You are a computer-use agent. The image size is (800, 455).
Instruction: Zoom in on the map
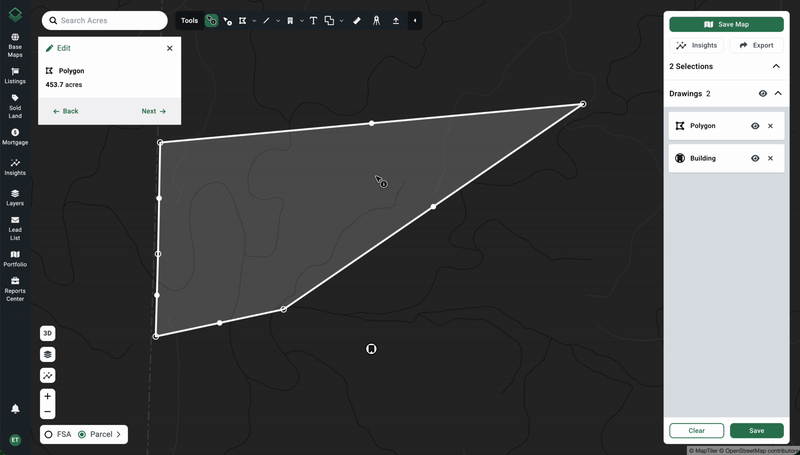point(47,396)
